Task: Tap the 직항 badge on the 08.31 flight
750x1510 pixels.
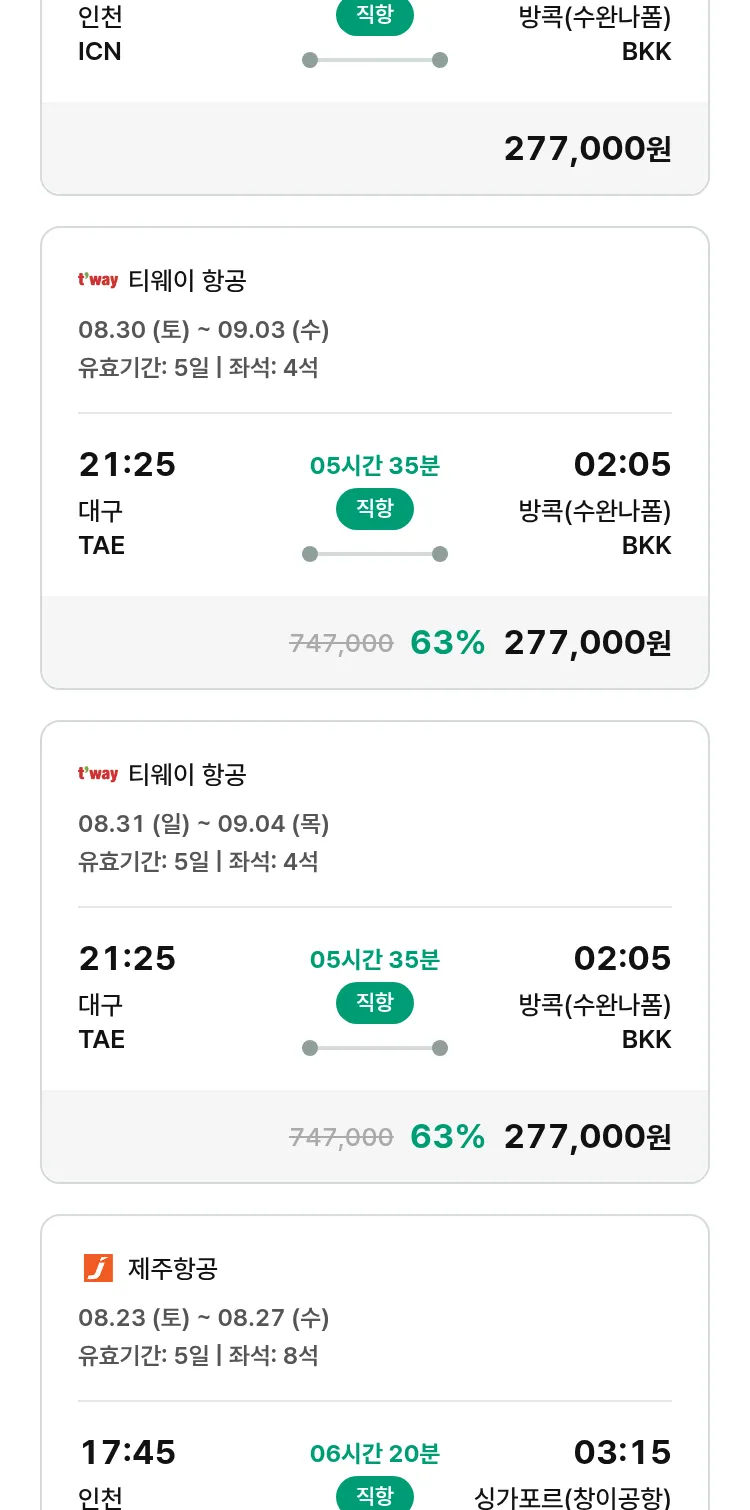Action: [375, 1003]
